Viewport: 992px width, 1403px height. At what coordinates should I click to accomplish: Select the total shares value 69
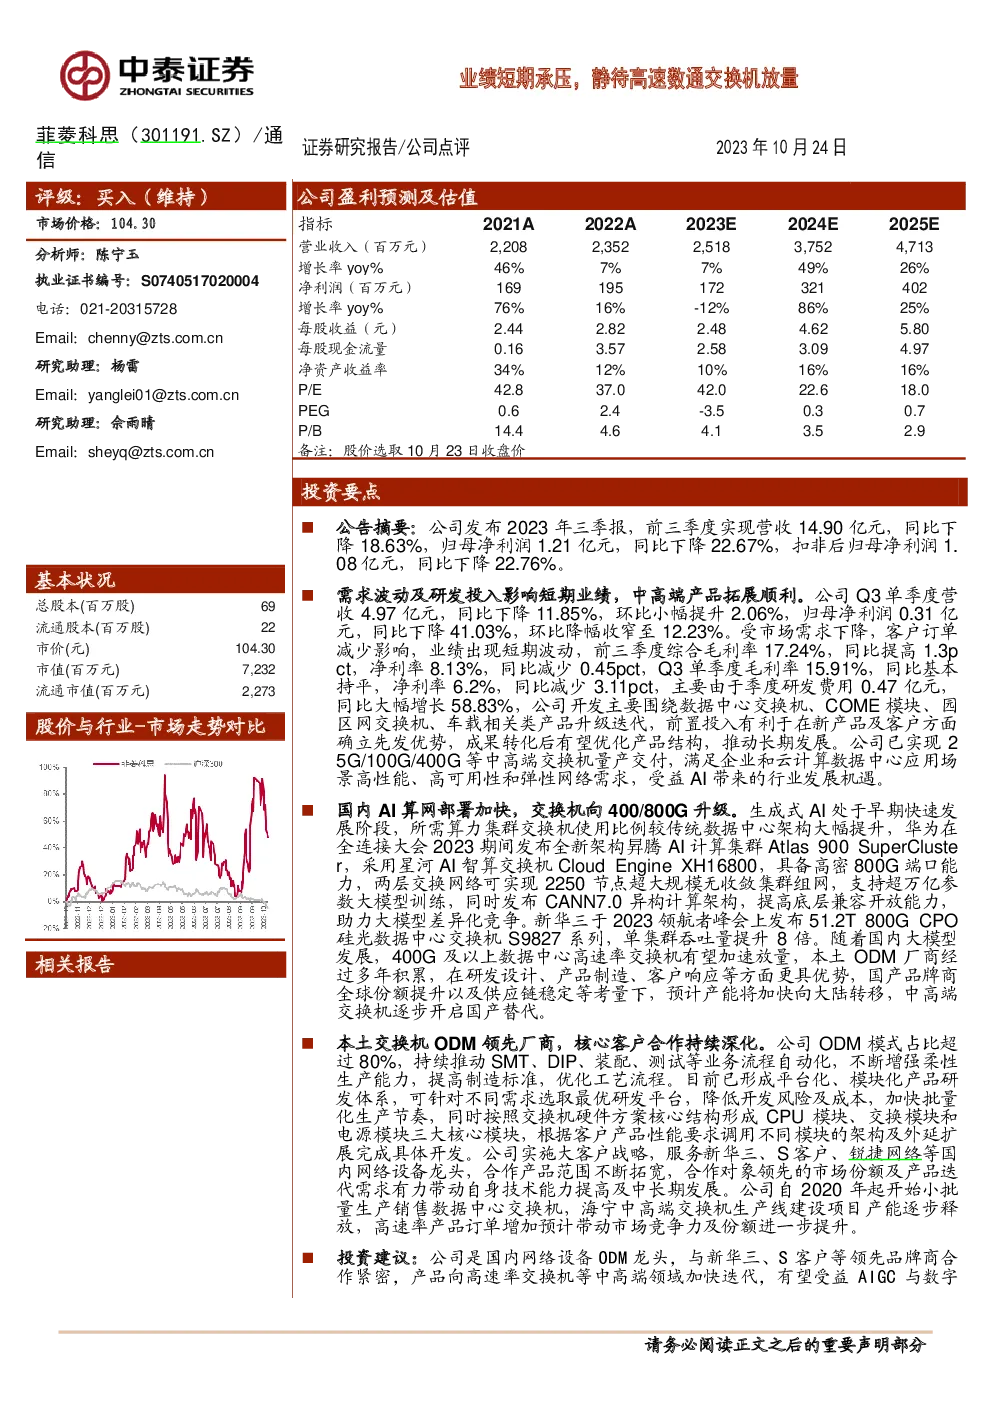click(268, 606)
